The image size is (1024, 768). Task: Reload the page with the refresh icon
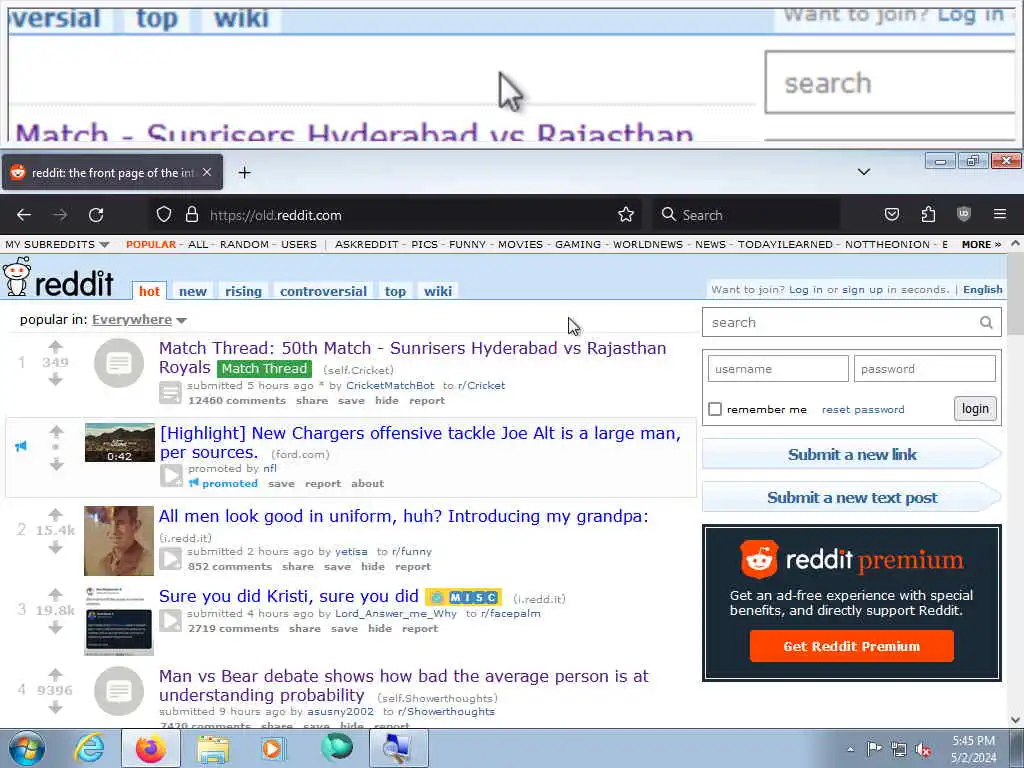point(96,215)
